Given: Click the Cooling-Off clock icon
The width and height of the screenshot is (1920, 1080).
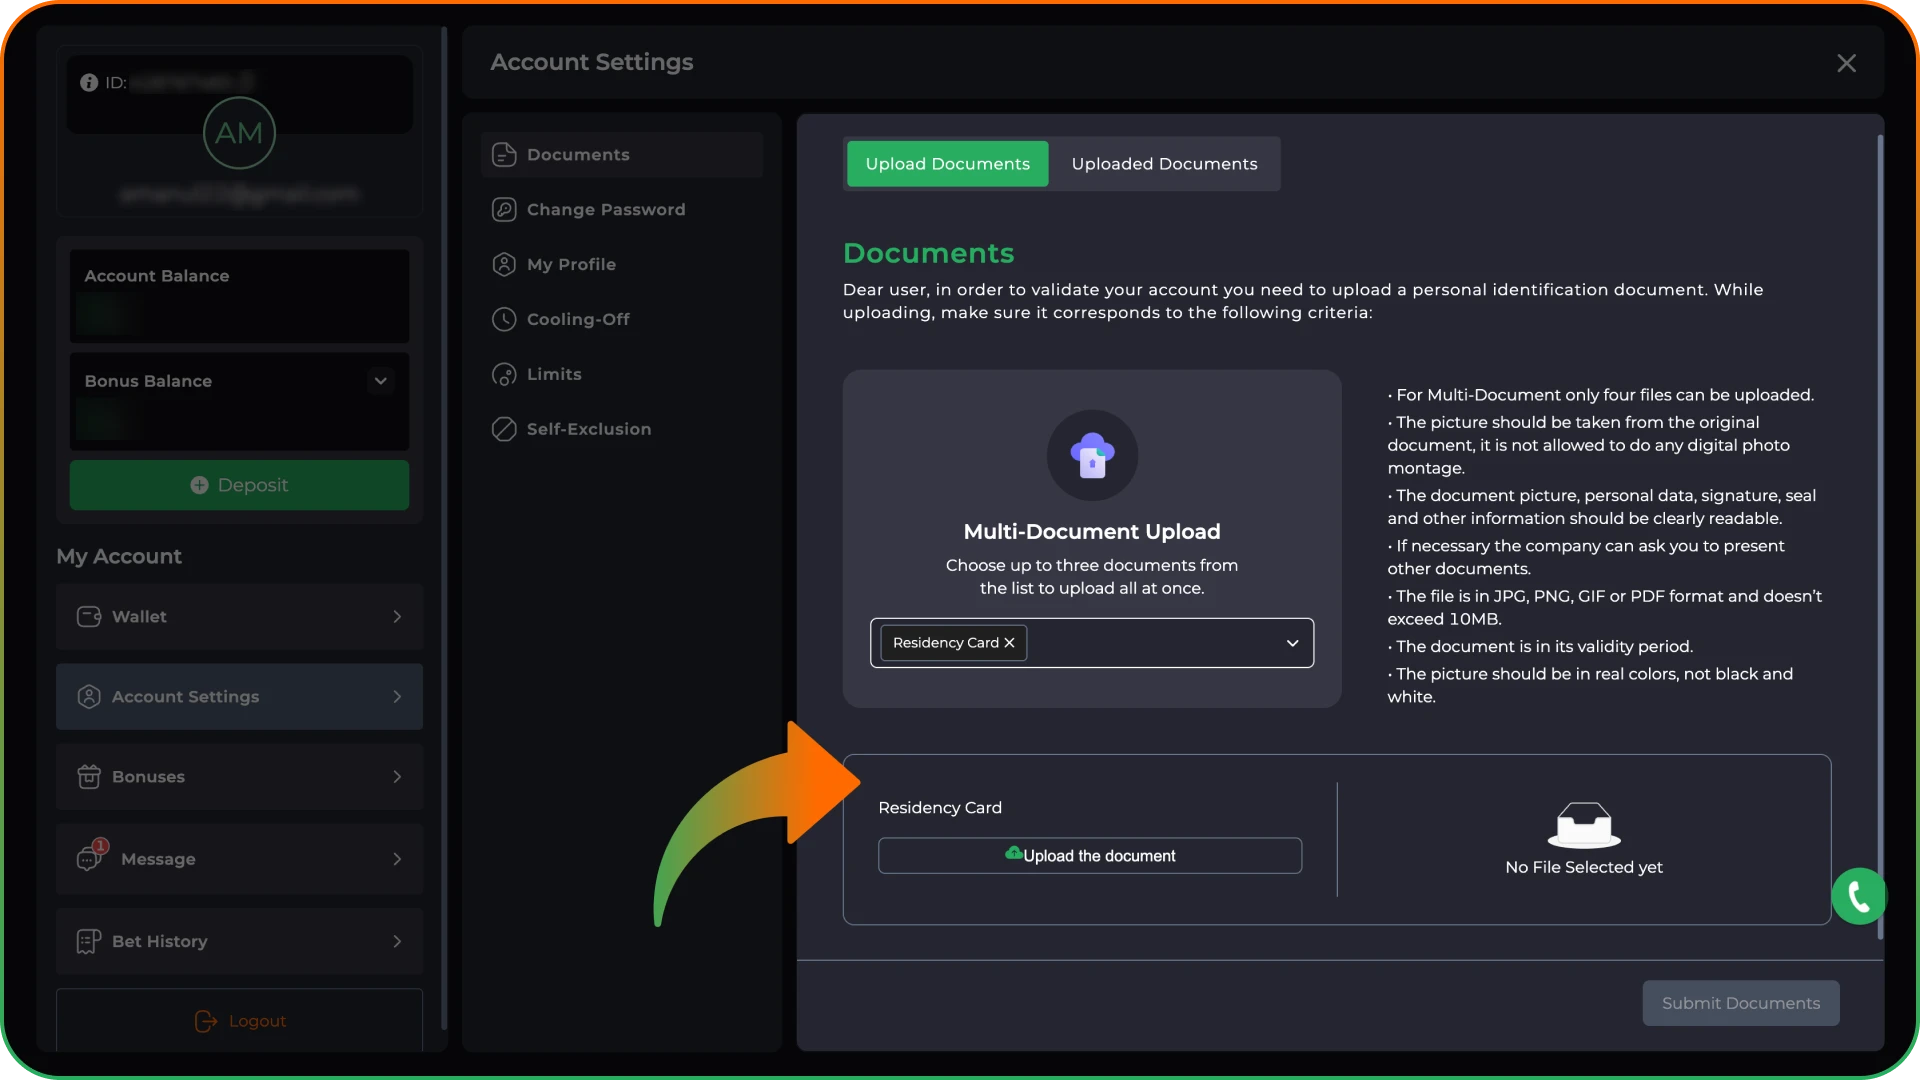Looking at the screenshot, I should point(504,319).
